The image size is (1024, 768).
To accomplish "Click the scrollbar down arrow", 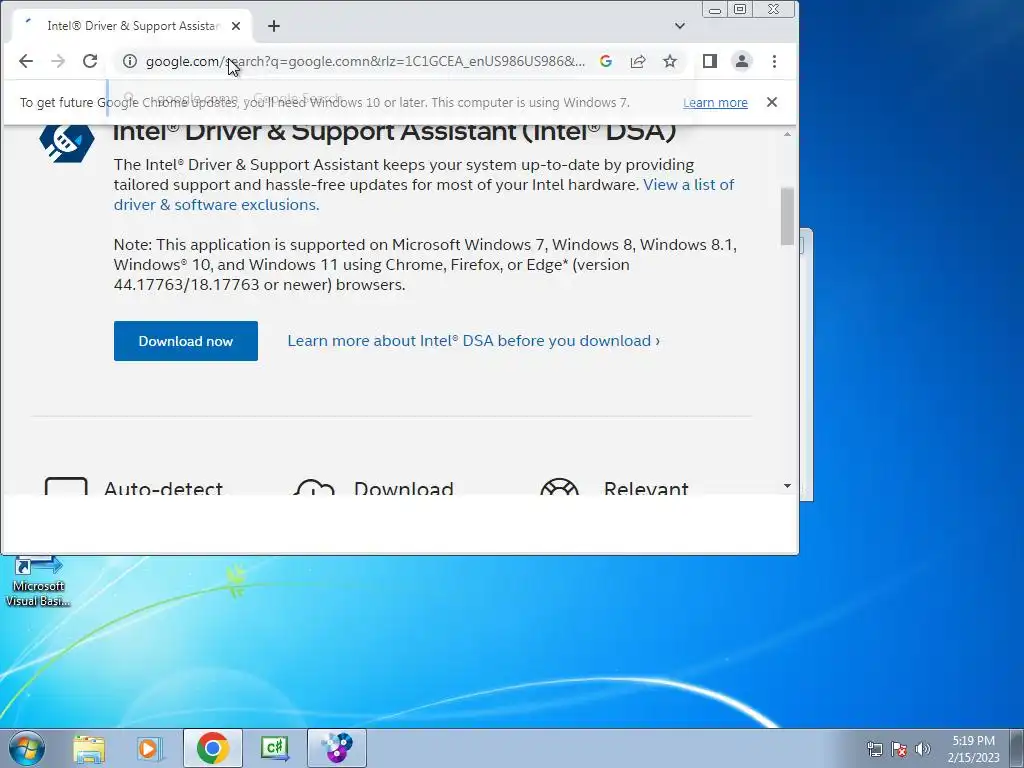I will click(787, 486).
